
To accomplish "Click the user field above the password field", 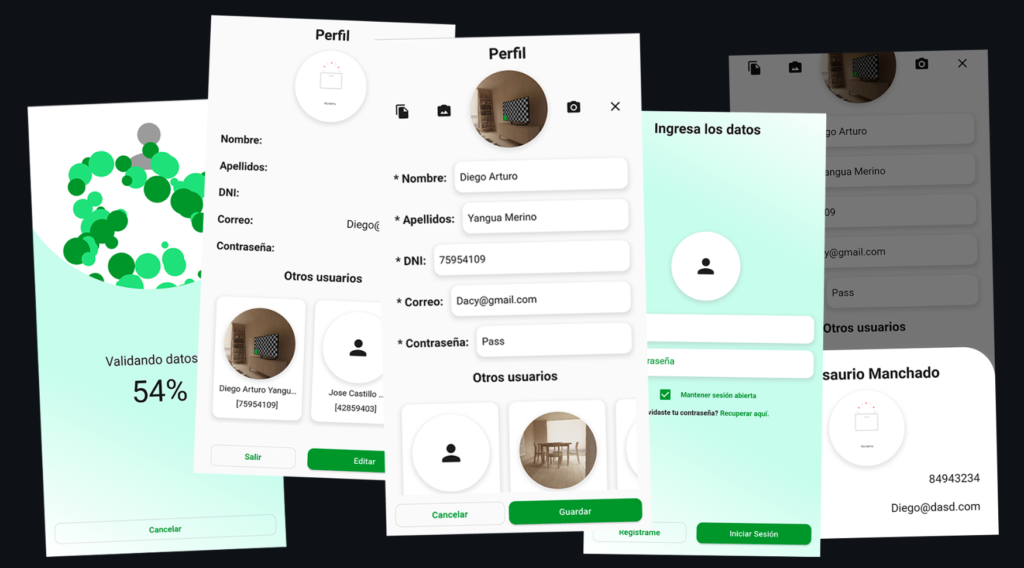I will click(x=730, y=330).
